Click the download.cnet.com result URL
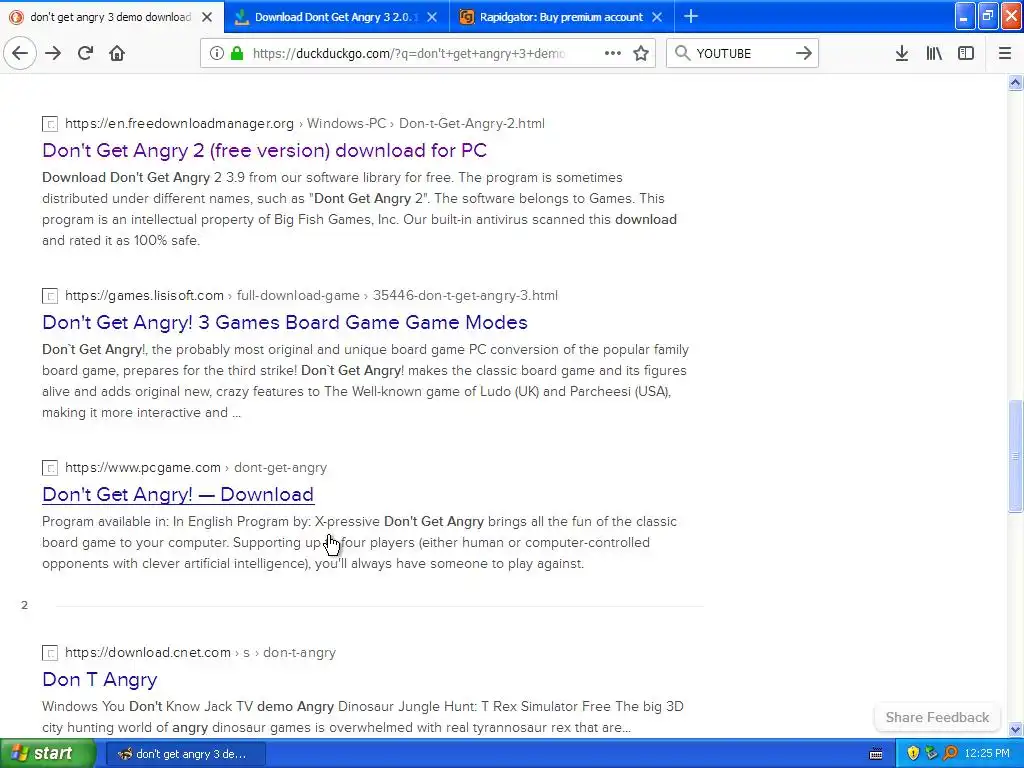 (x=200, y=652)
